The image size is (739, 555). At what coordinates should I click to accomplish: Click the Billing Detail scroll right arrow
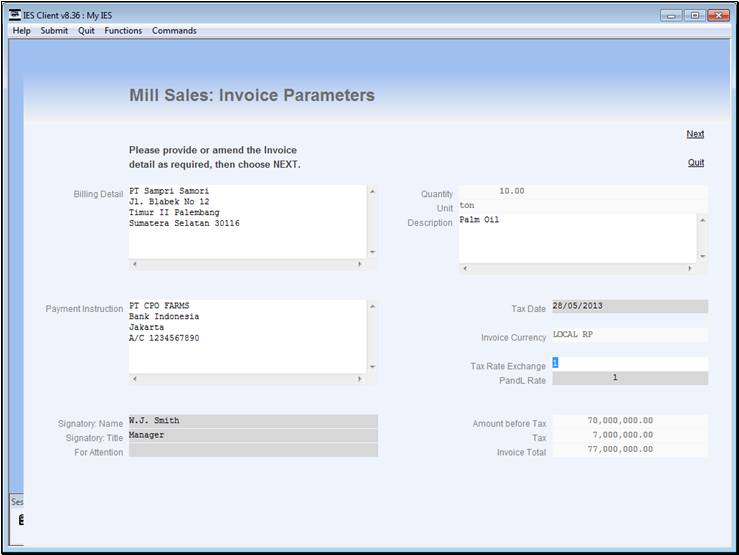pyautogui.click(x=360, y=264)
